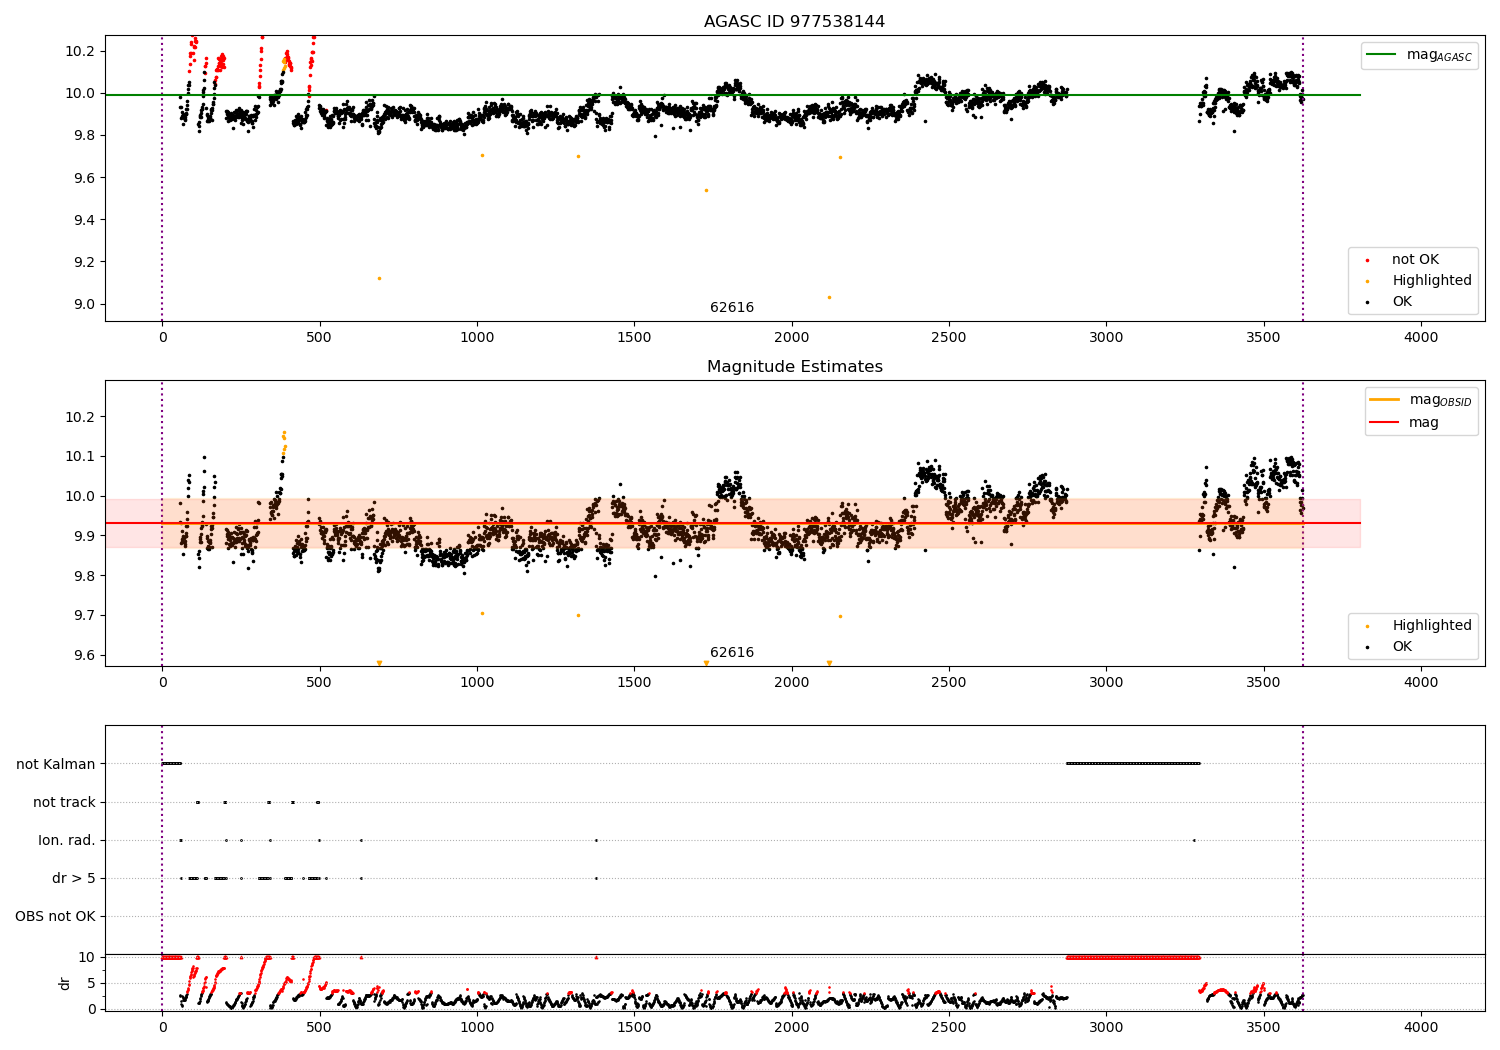1500x1050 pixels.
Task: Click the long black 'not Kalman' bar near x 3000
Action: click(x=1133, y=763)
